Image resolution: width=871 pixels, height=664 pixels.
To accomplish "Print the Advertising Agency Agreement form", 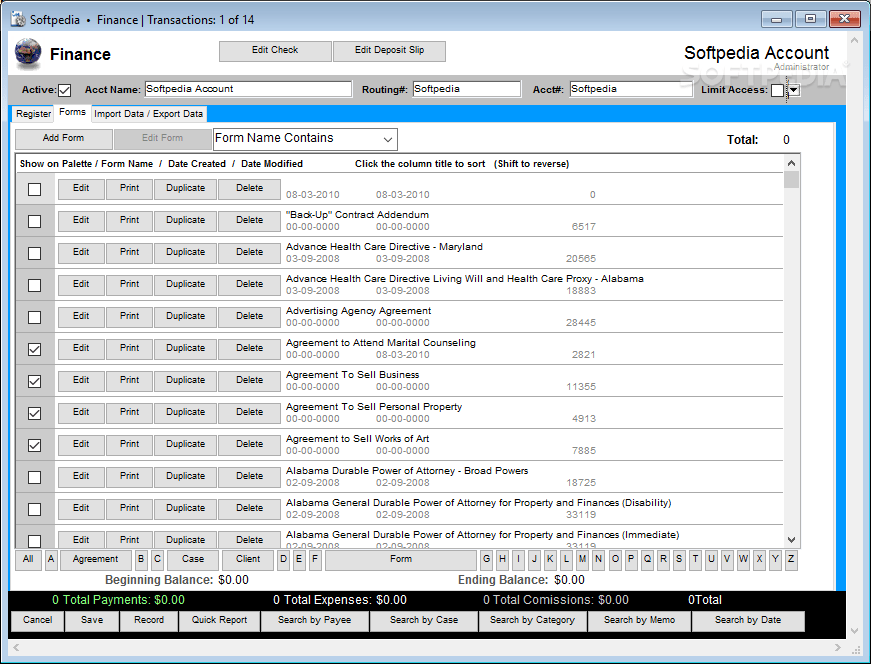I will pos(132,316).
